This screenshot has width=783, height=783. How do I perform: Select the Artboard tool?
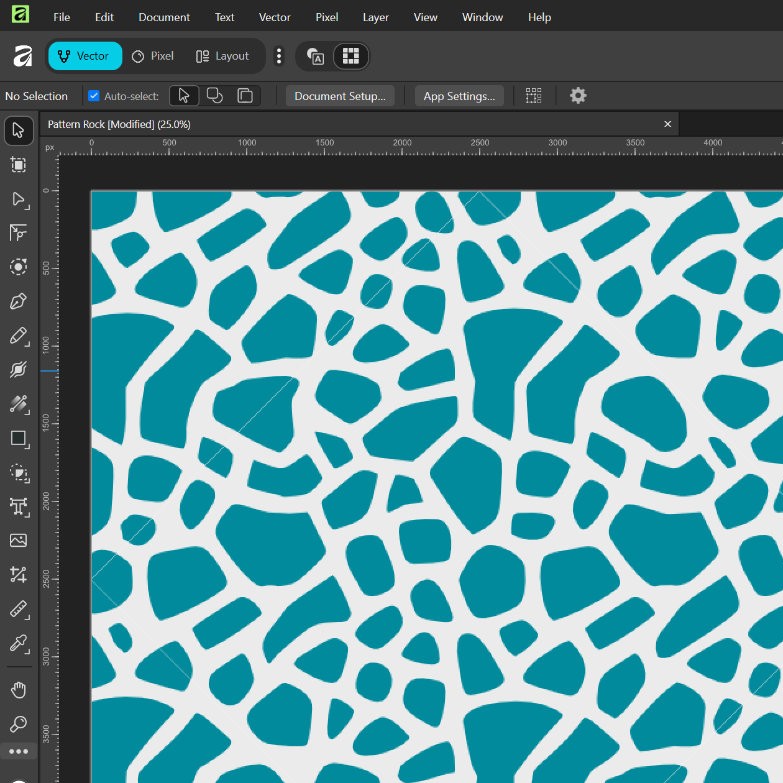[18, 164]
